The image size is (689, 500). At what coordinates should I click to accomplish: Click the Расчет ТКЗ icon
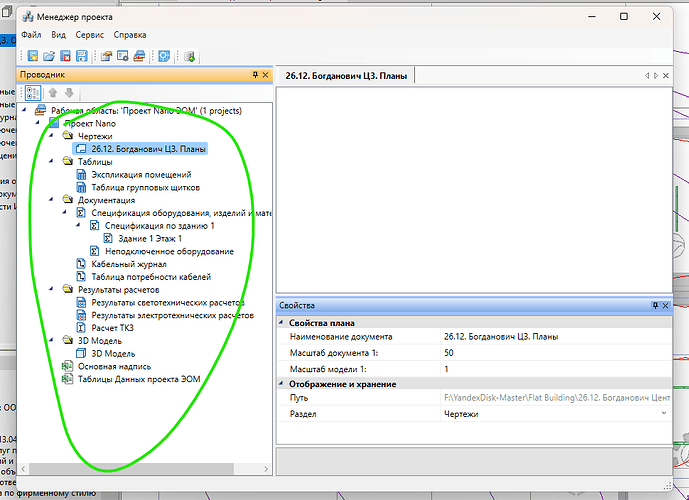pyautogui.click(x=81, y=328)
